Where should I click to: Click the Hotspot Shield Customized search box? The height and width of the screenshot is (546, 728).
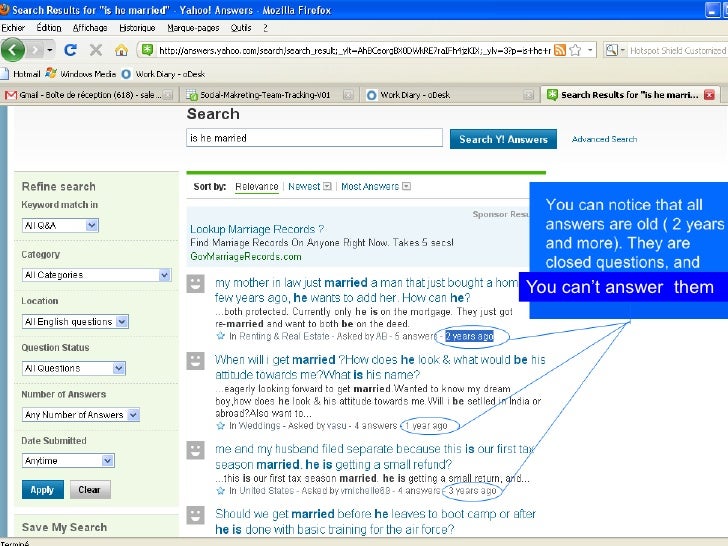[x=677, y=50]
